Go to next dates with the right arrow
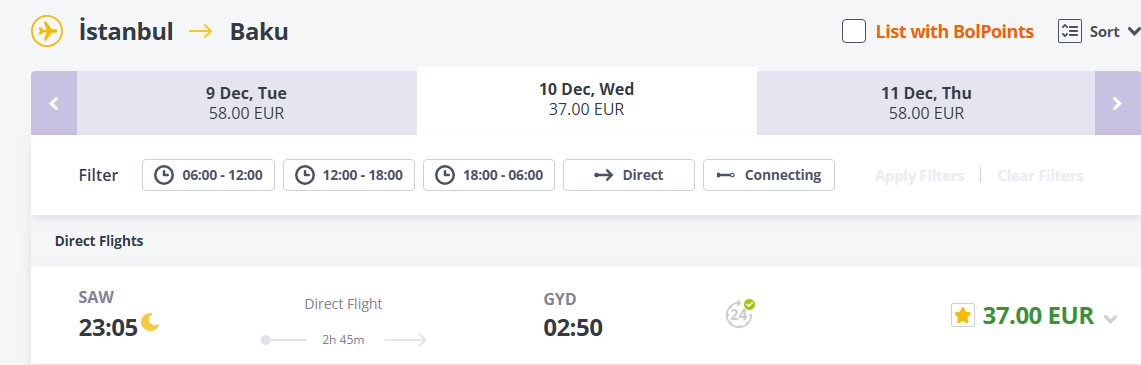The image size is (1141, 365). point(1118,103)
